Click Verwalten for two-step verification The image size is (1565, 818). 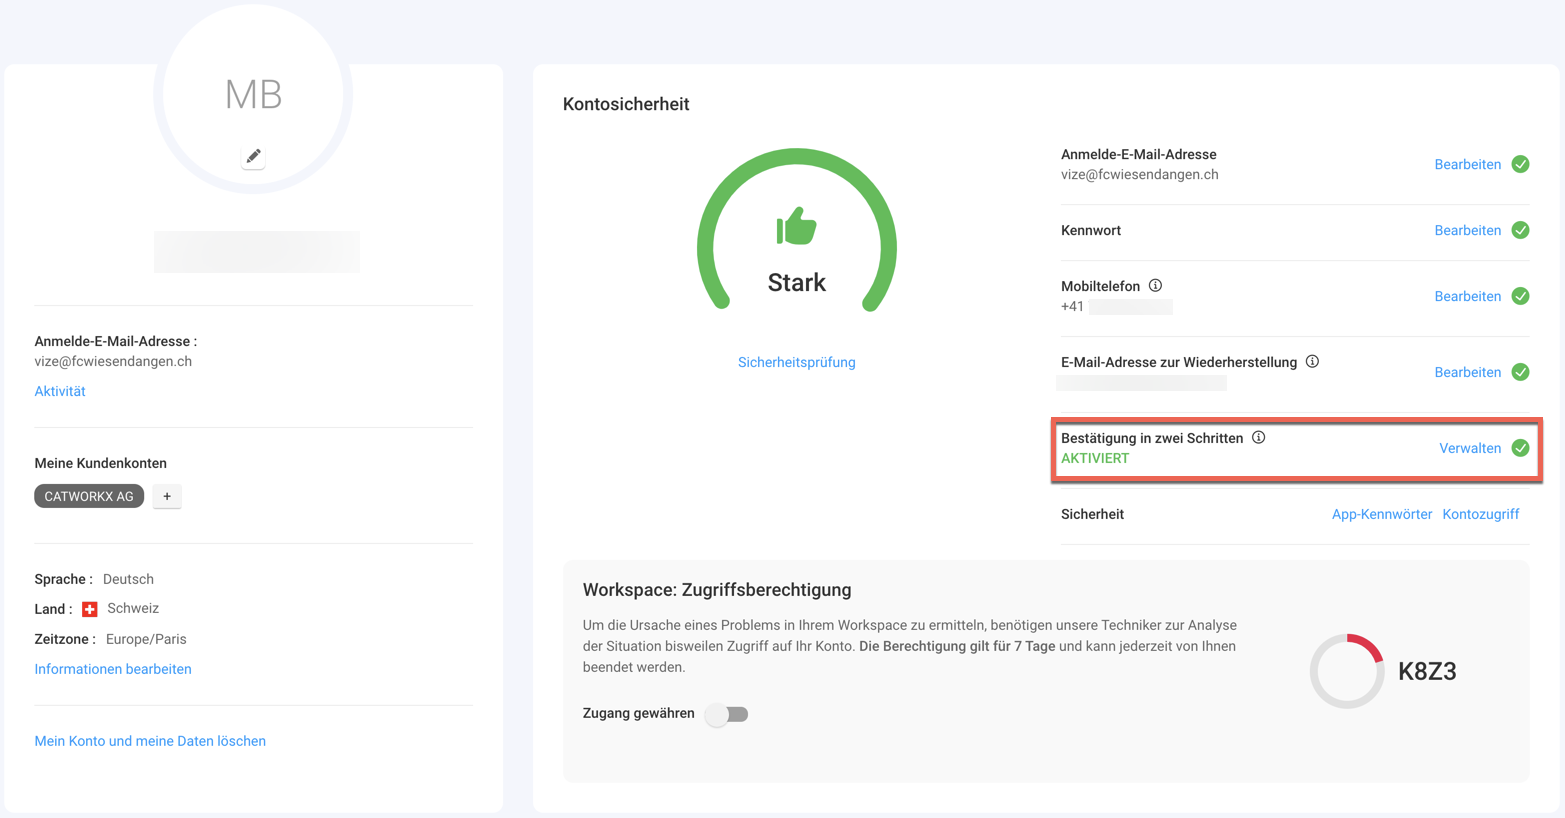pyautogui.click(x=1469, y=448)
